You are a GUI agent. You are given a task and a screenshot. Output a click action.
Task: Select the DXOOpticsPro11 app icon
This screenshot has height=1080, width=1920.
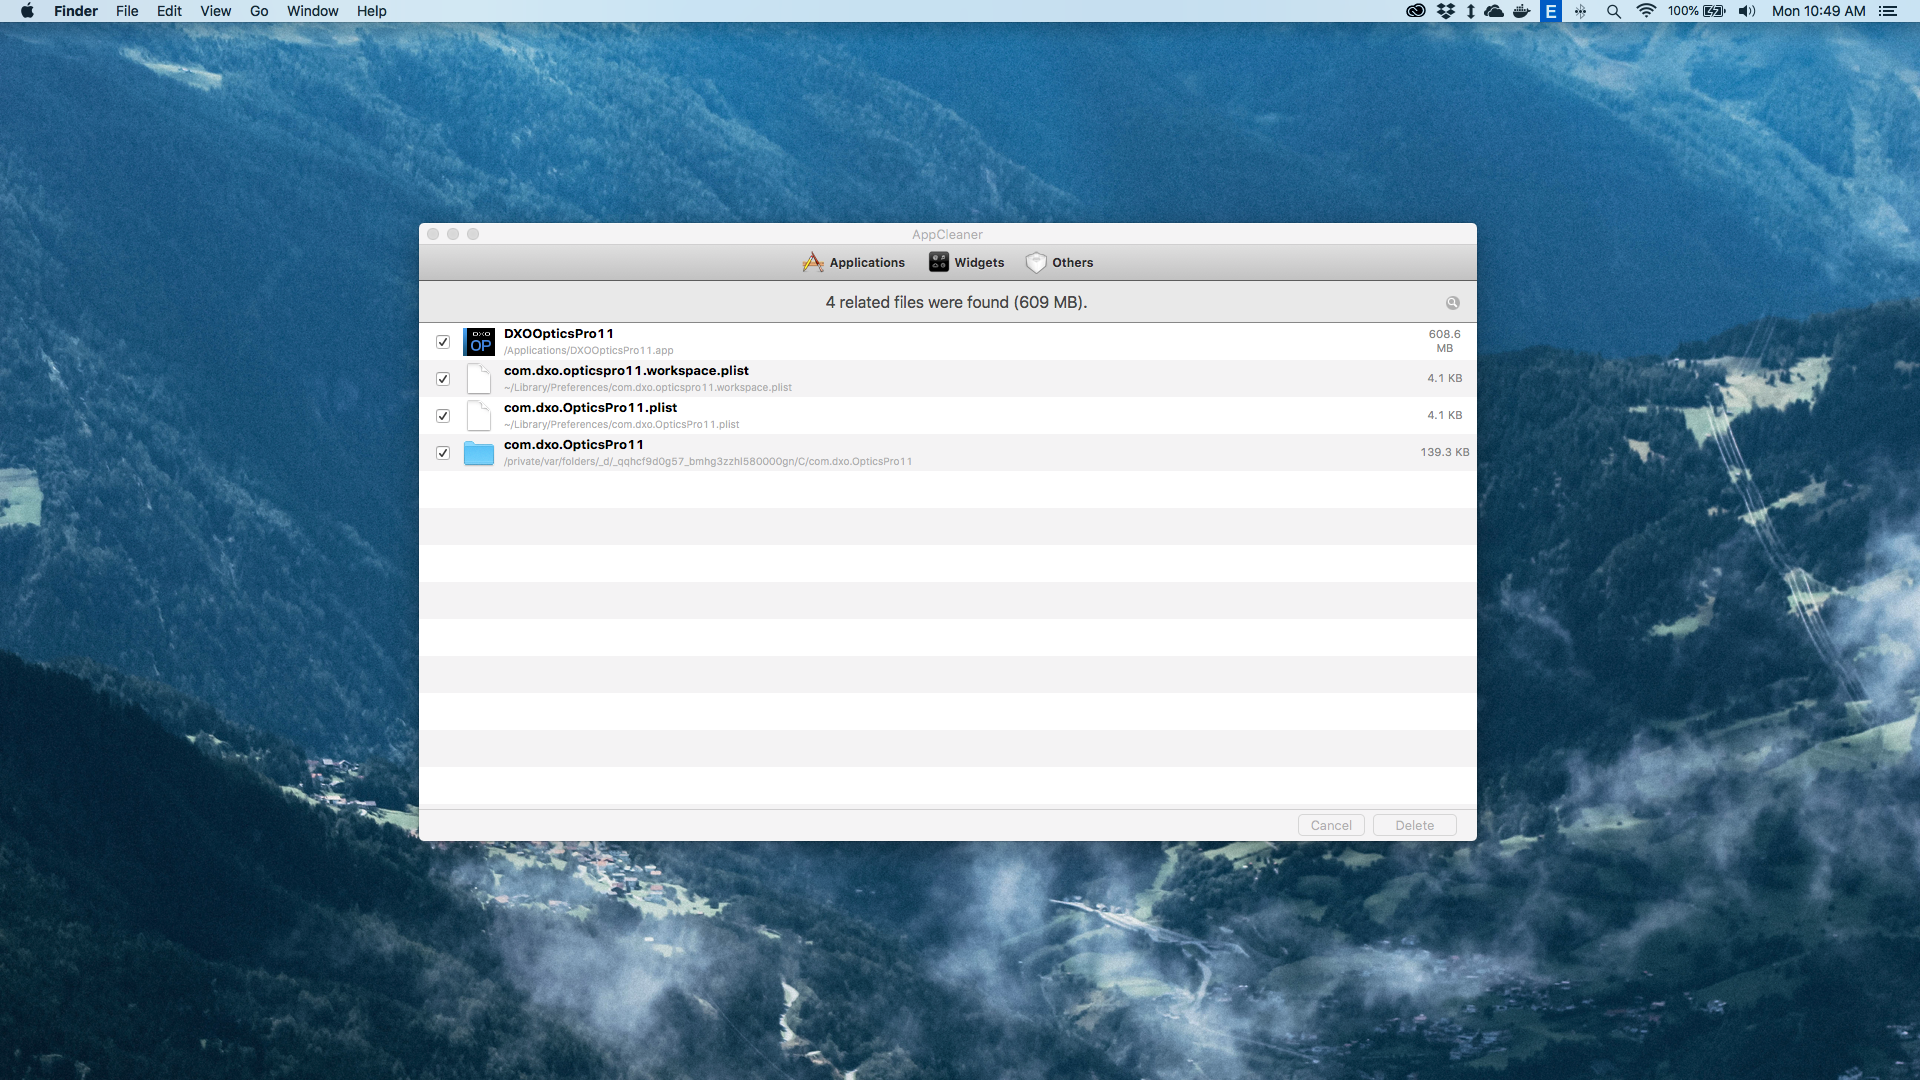point(479,340)
